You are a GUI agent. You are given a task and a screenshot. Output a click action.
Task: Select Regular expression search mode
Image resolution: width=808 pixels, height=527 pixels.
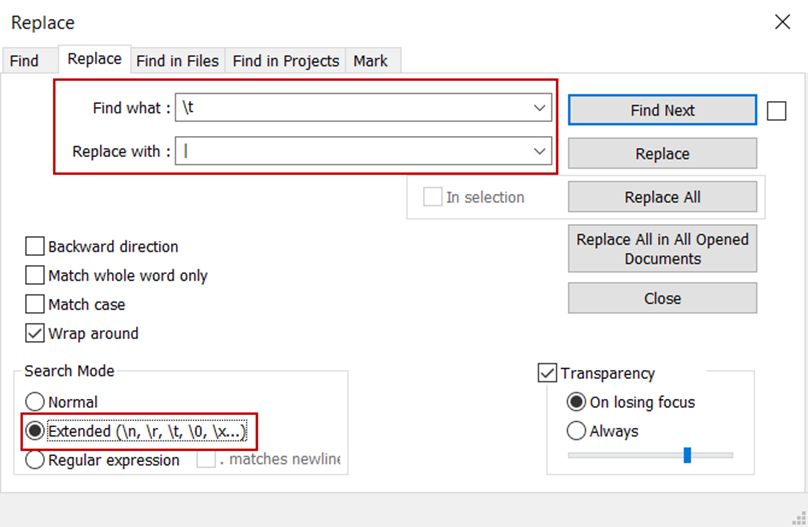(36, 460)
